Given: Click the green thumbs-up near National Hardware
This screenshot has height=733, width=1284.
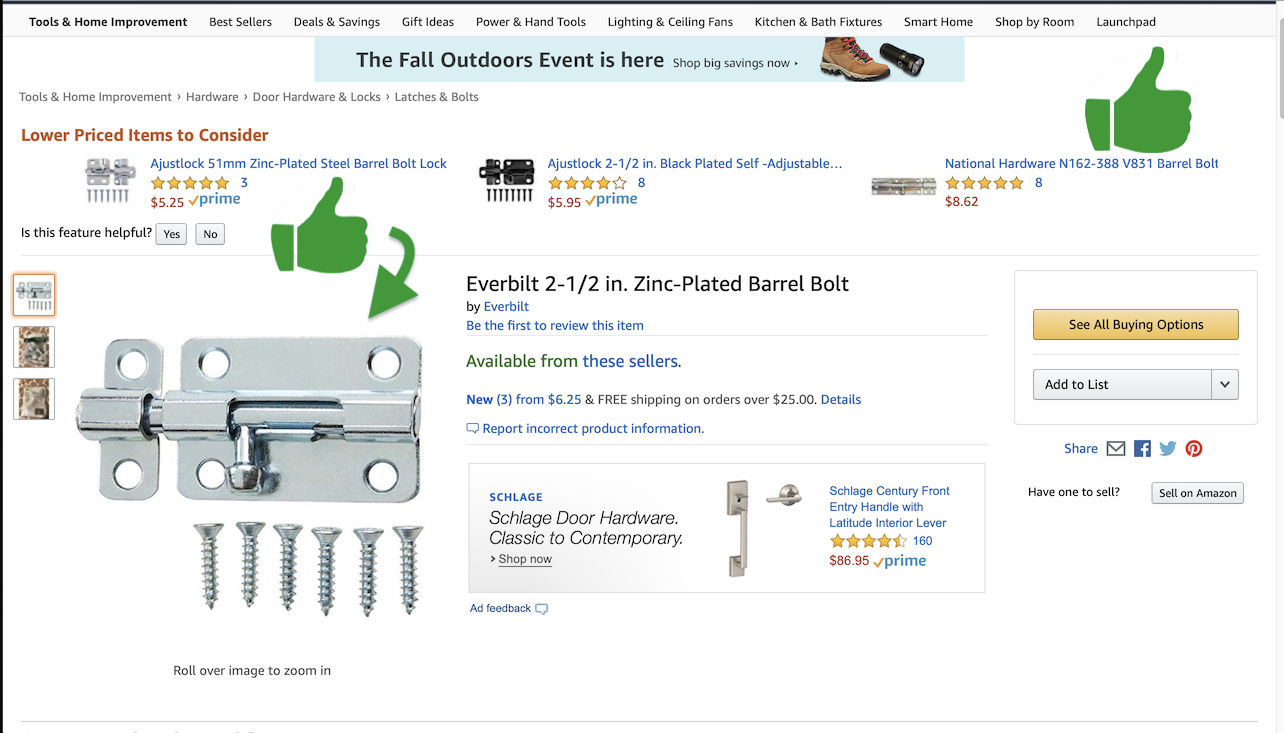Looking at the screenshot, I should click(1139, 101).
